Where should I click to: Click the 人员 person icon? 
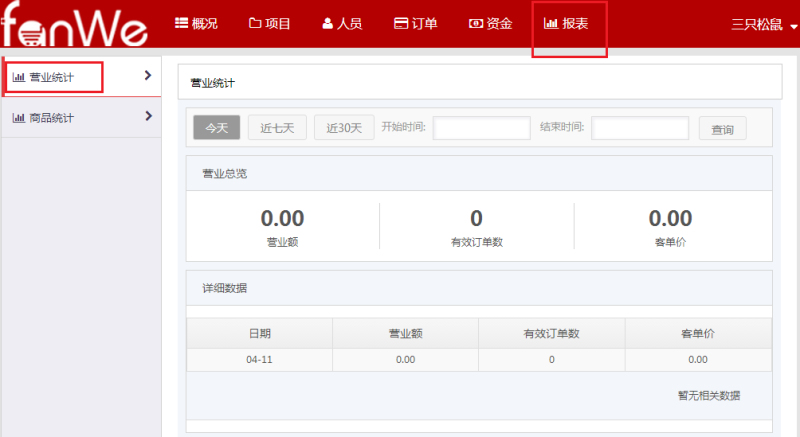[328, 23]
